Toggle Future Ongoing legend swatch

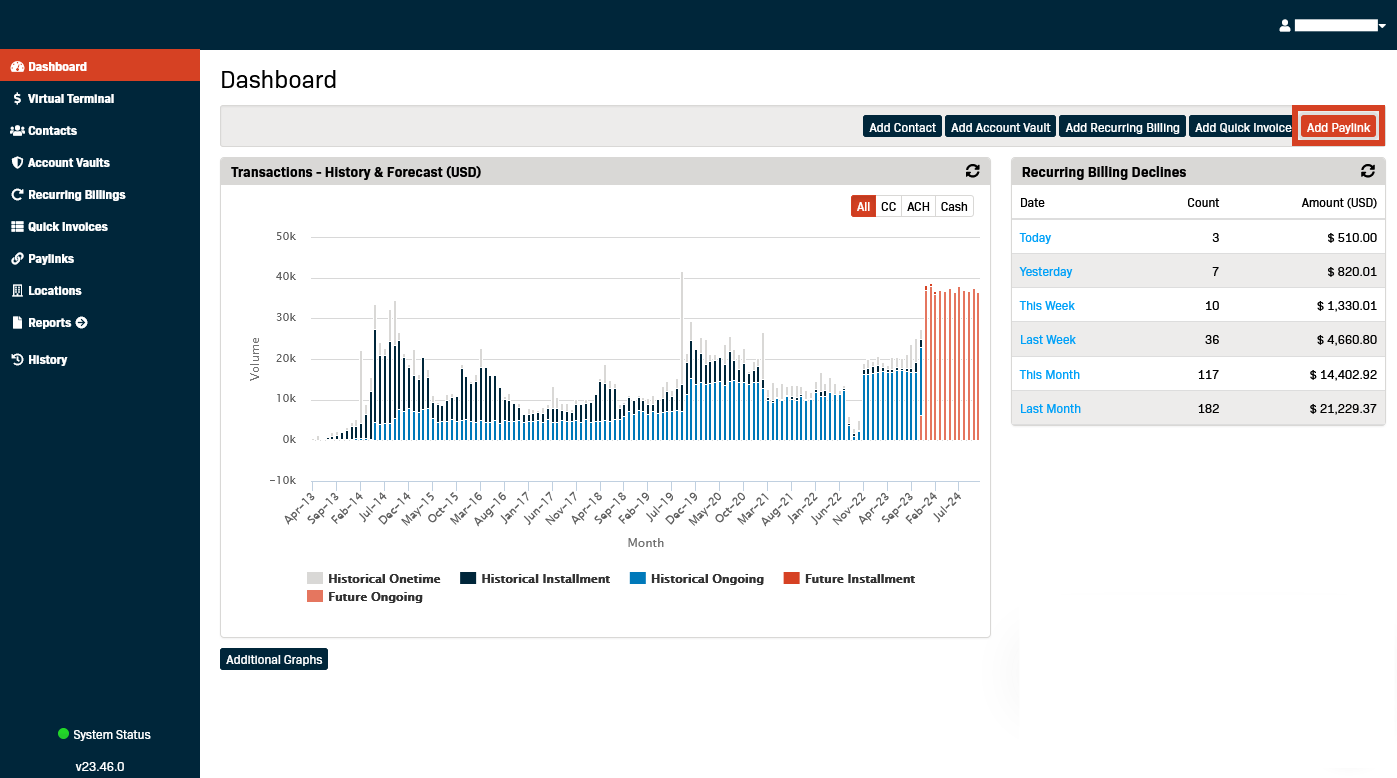(x=315, y=597)
